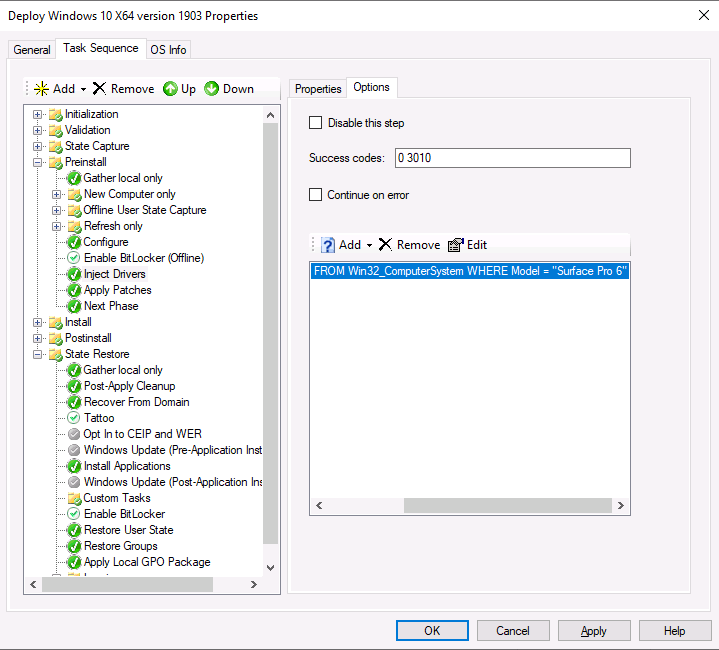This screenshot has height=650, width=719.
Task: Click the green check icon beside Inject Drivers
Action: [x=74, y=274]
